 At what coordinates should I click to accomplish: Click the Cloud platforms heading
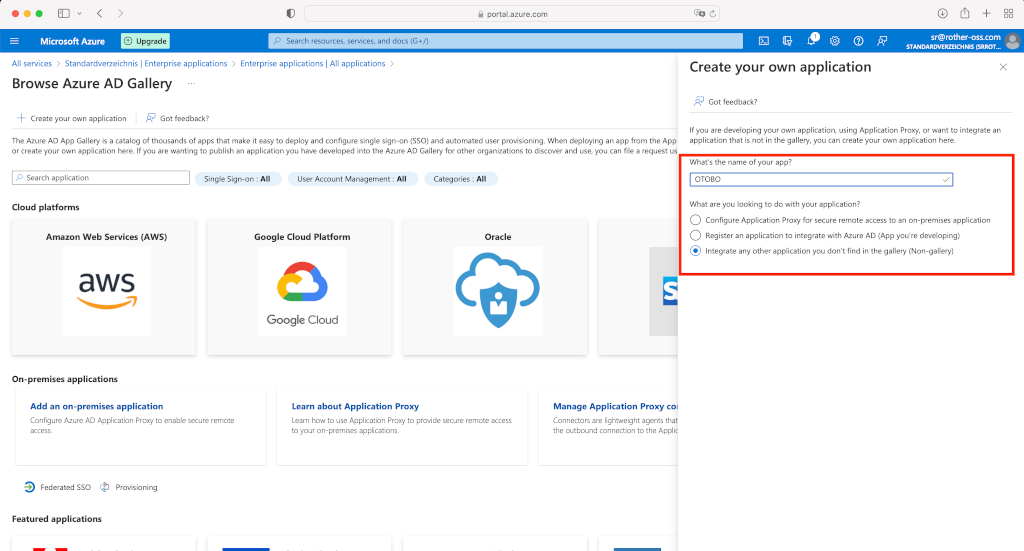(x=46, y=207)
